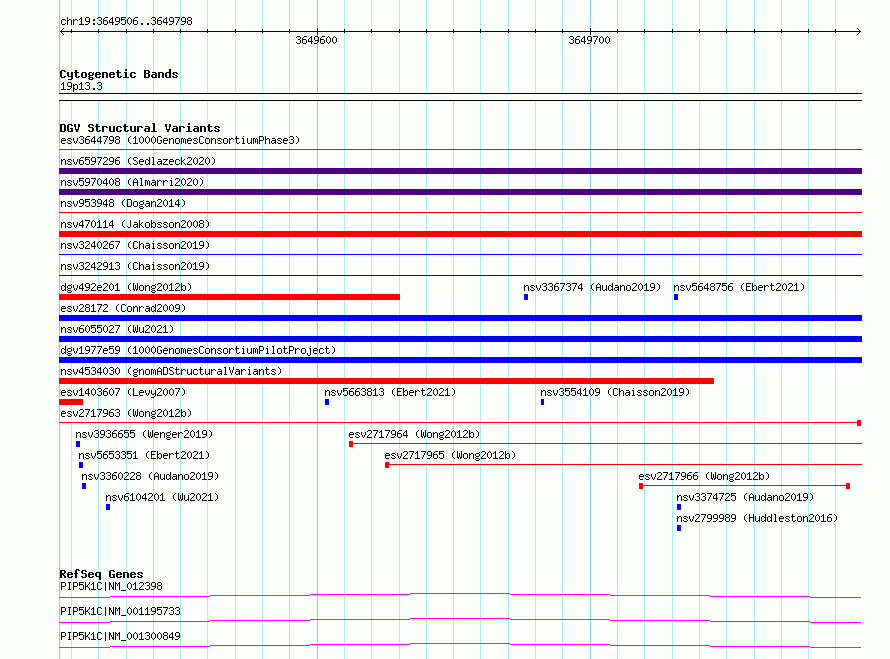Click the red bar of dgv492e201 Wong2012b
Viewport: 890px width, 659px height.
[229, 297]
